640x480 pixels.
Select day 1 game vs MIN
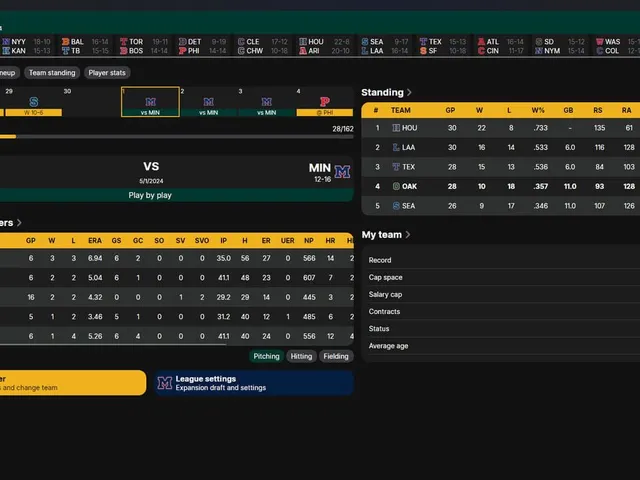(x=150, y=102)
